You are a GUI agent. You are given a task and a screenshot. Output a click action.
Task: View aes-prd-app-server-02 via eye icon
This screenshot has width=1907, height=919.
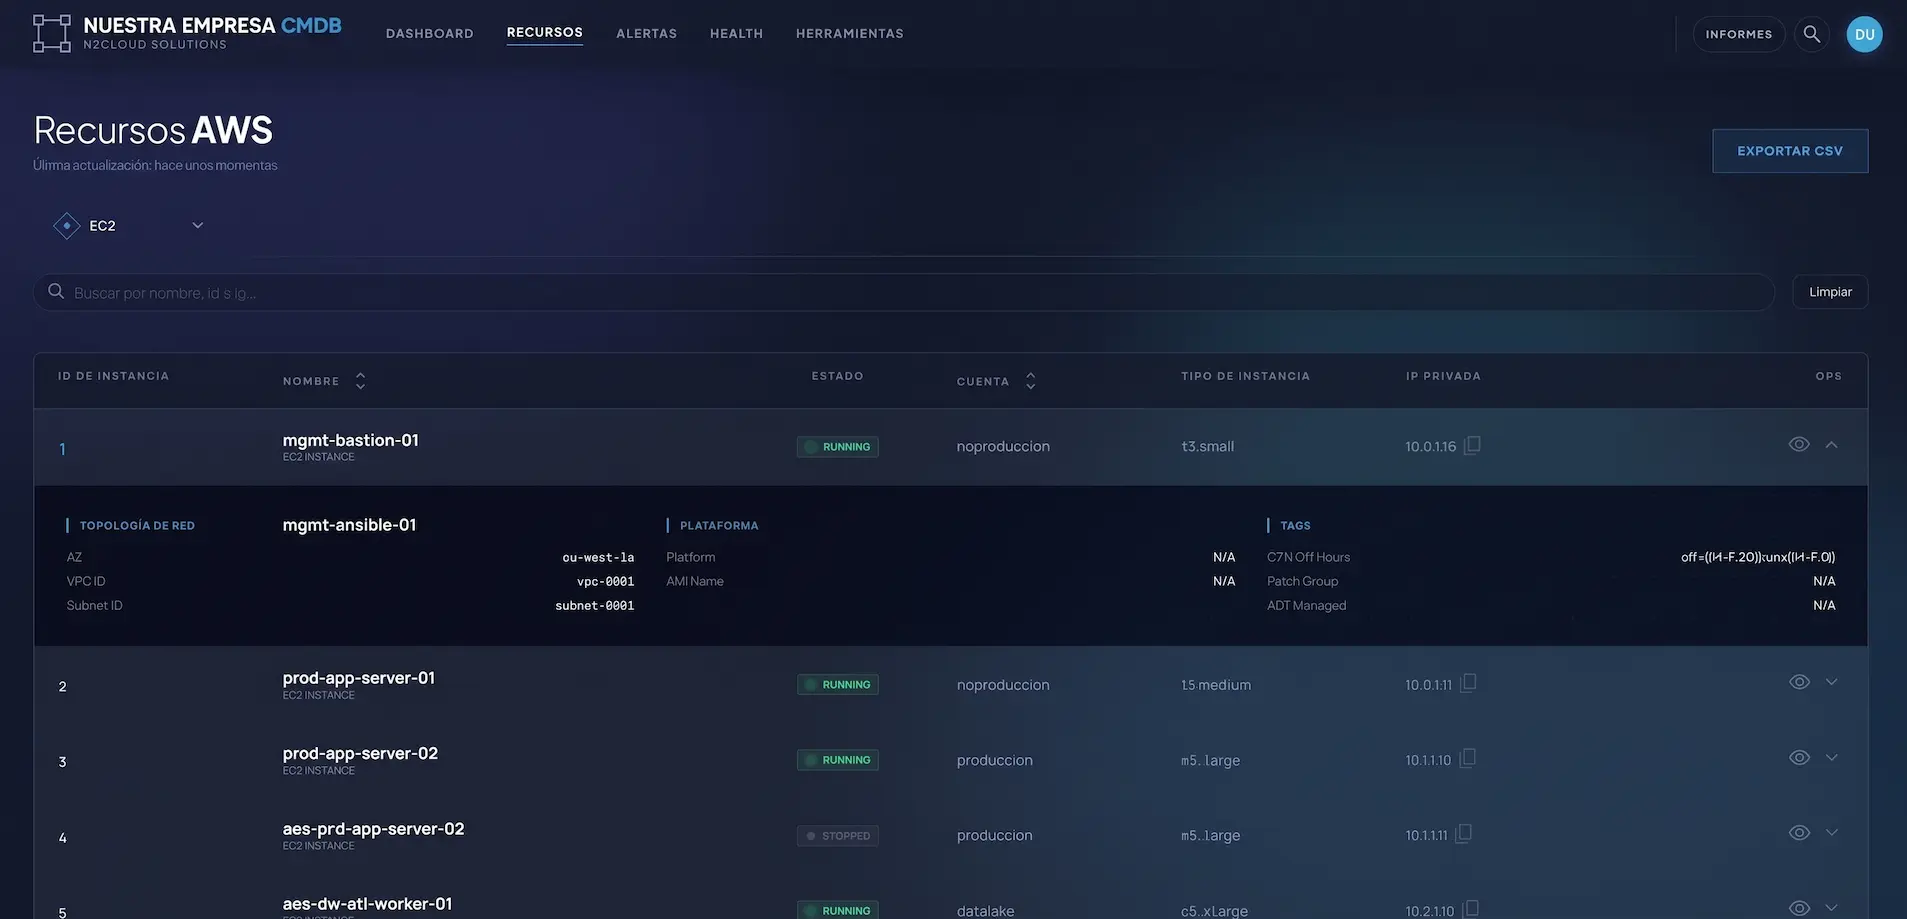(x=1799, y=833)
